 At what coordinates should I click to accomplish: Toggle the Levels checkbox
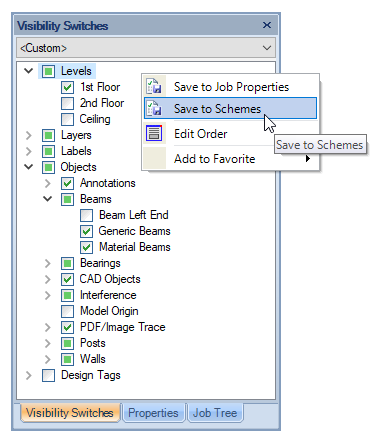(x=48, y=71)
